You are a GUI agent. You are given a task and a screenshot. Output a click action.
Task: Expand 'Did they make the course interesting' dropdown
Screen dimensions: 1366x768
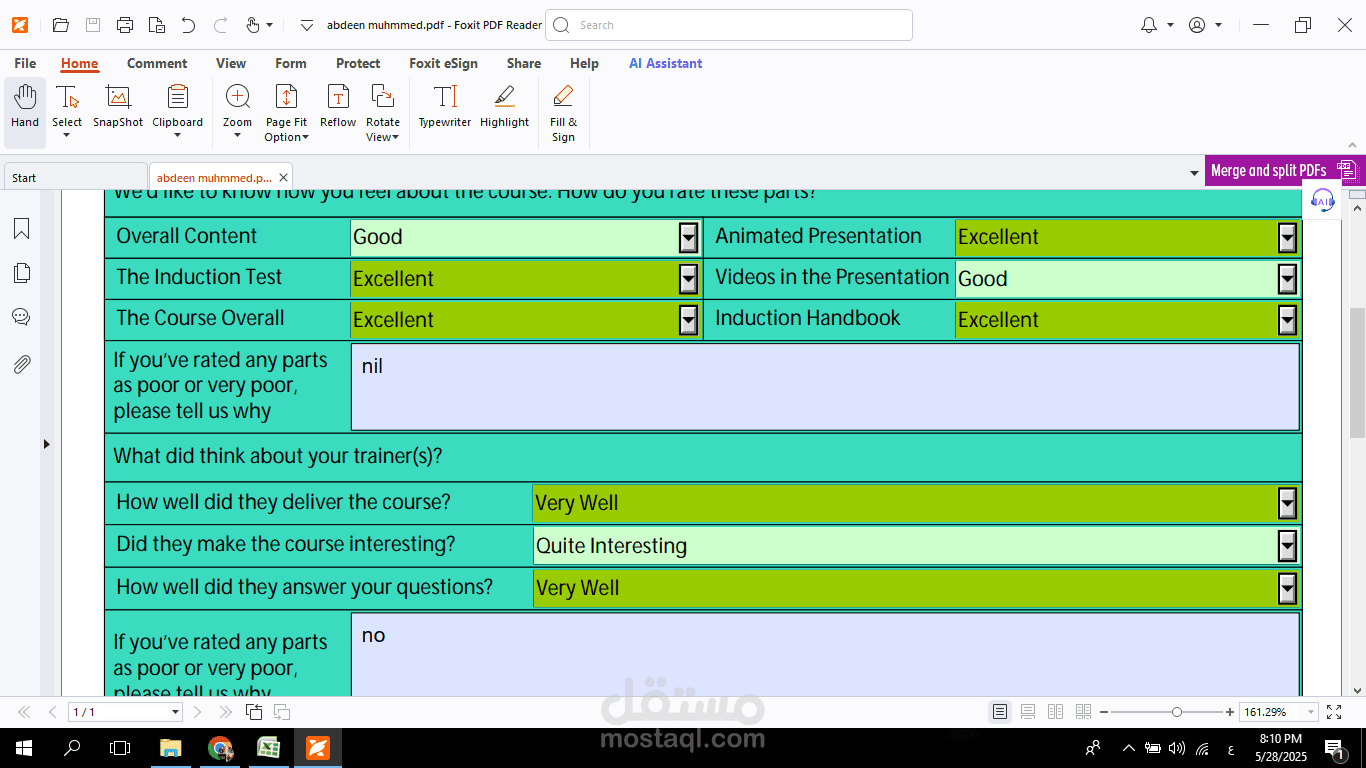pos(1287,546)
